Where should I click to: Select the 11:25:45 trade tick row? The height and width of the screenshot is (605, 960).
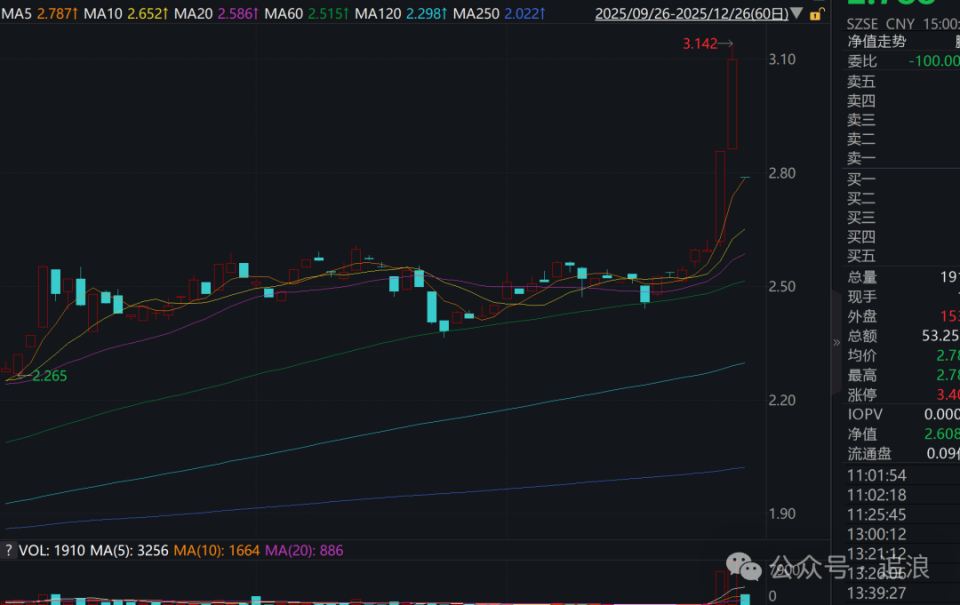click(x=903, y=515)
